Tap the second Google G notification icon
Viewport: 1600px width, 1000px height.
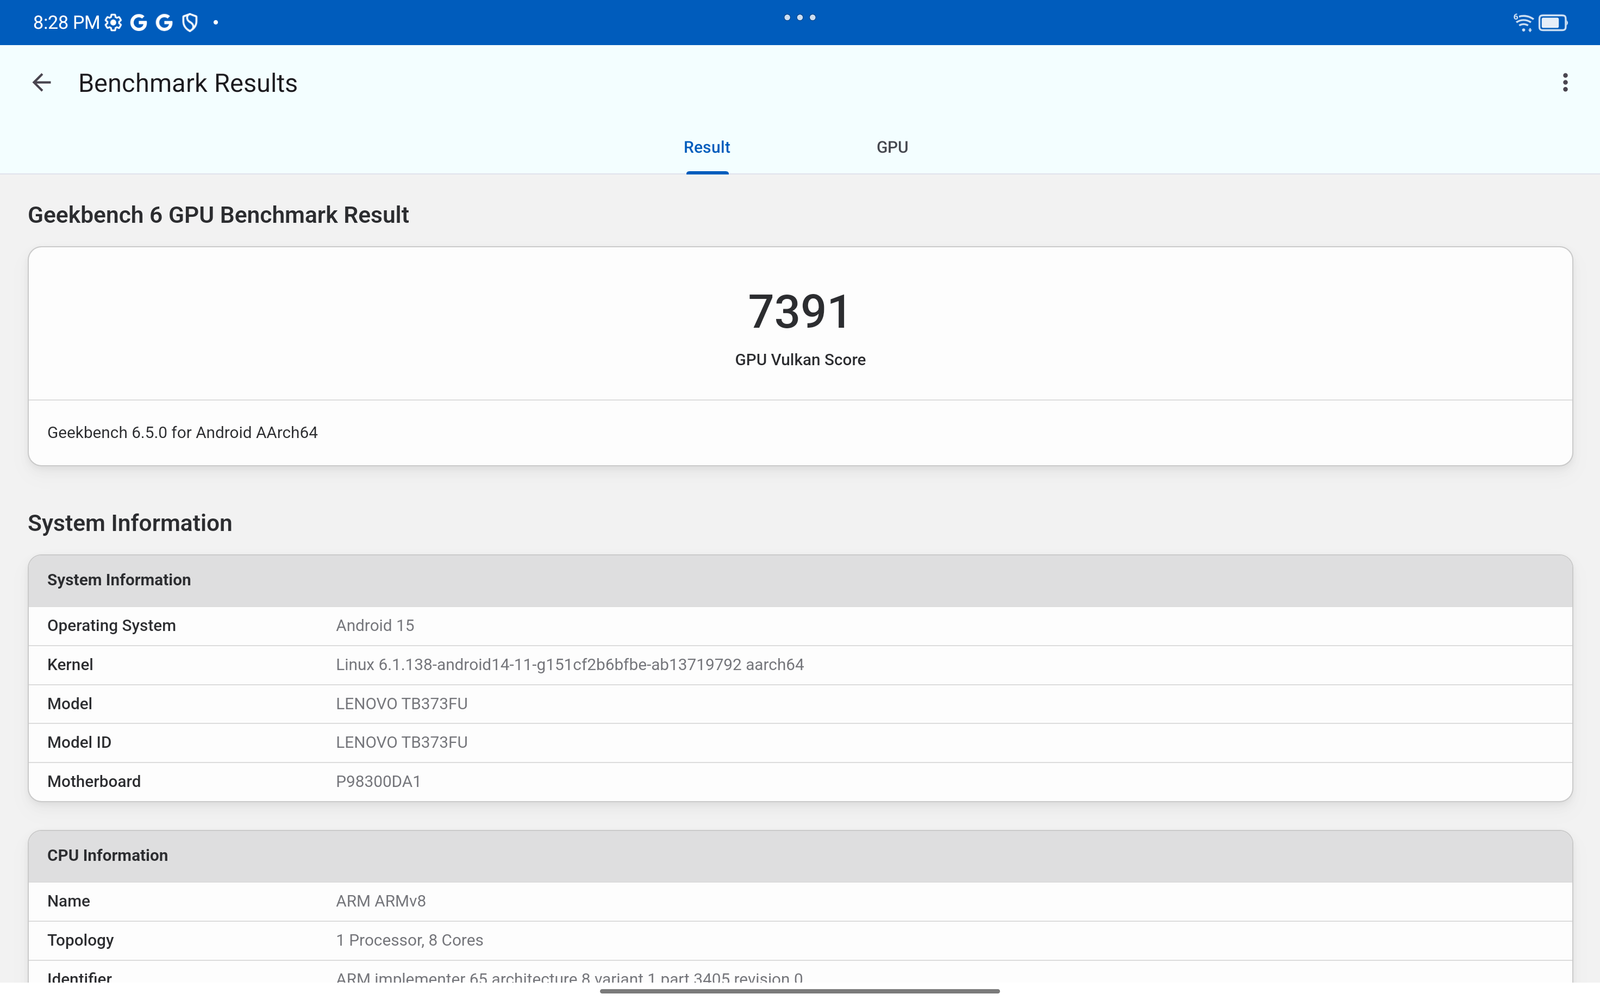(164, 22)
